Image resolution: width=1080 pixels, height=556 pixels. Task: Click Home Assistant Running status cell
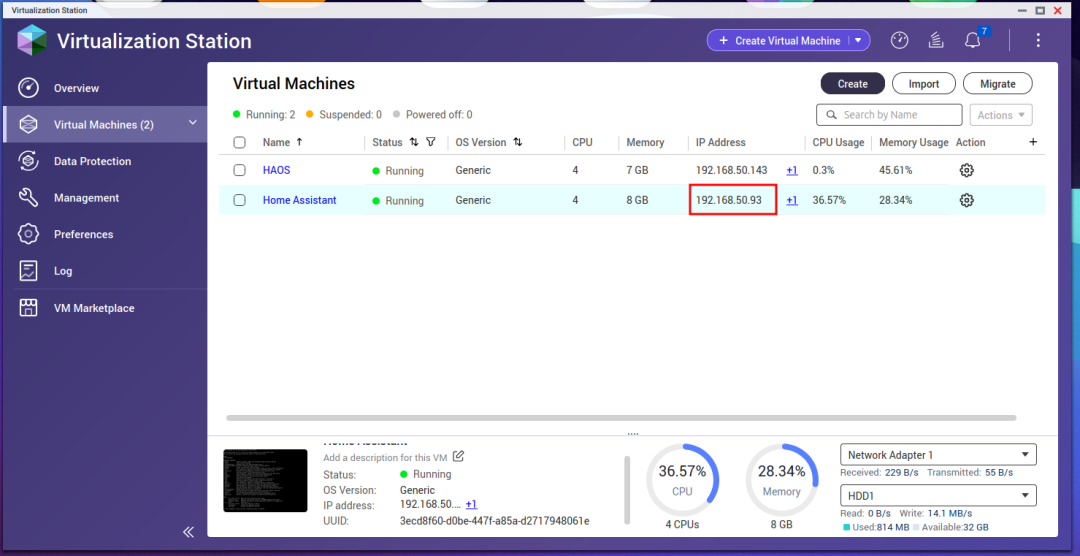(x=398, y=201)
